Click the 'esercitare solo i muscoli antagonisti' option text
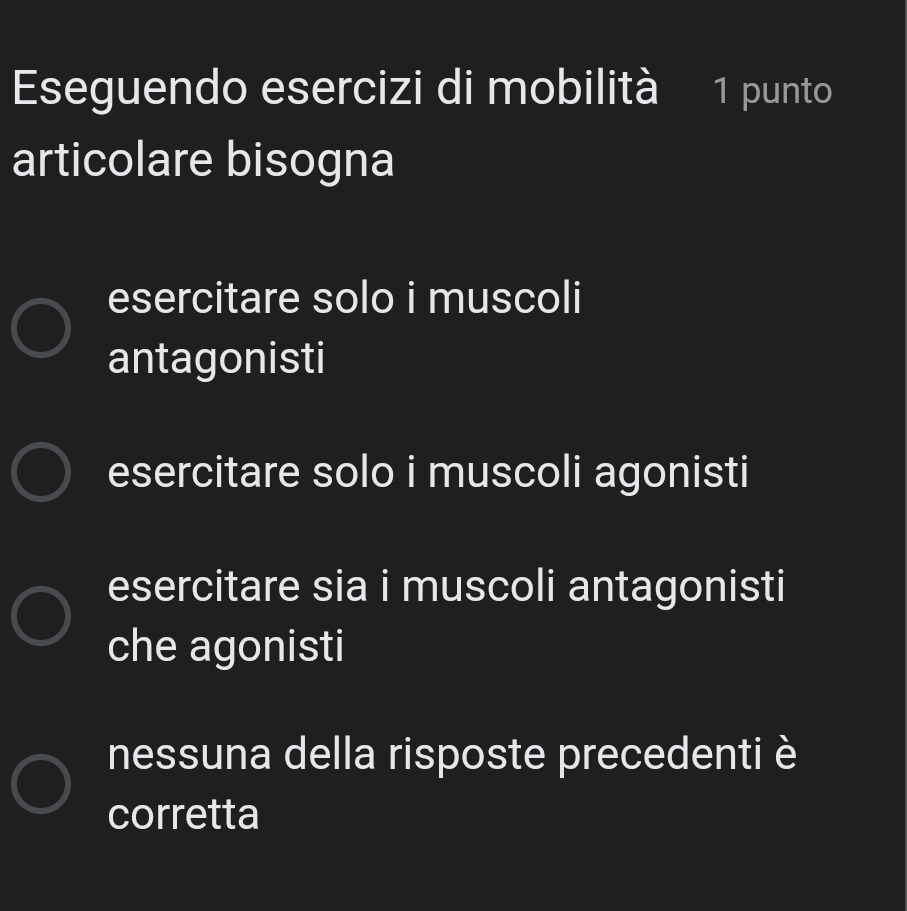Image resolution: width=907 pixels, height=911 pixels. click(344, 299)
